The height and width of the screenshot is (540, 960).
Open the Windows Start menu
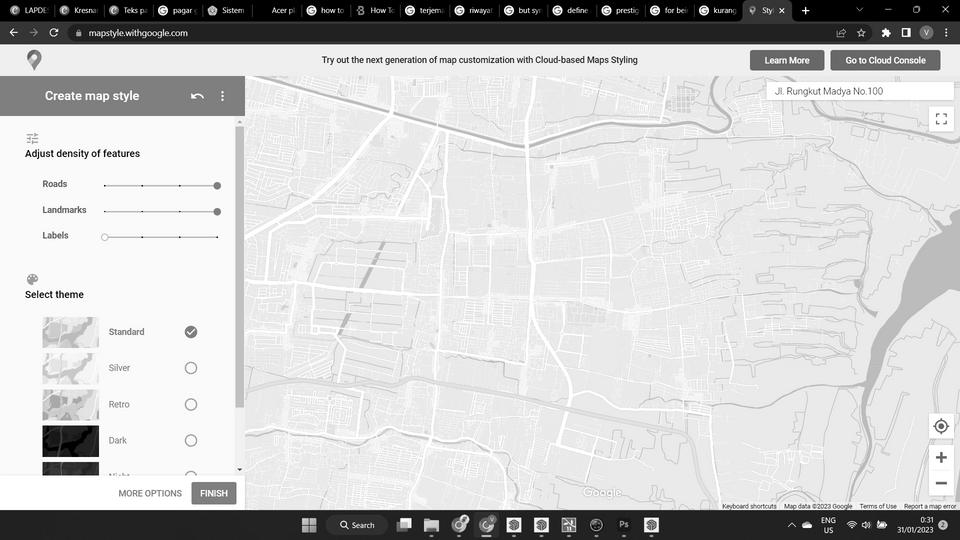(x=309, y=525)
